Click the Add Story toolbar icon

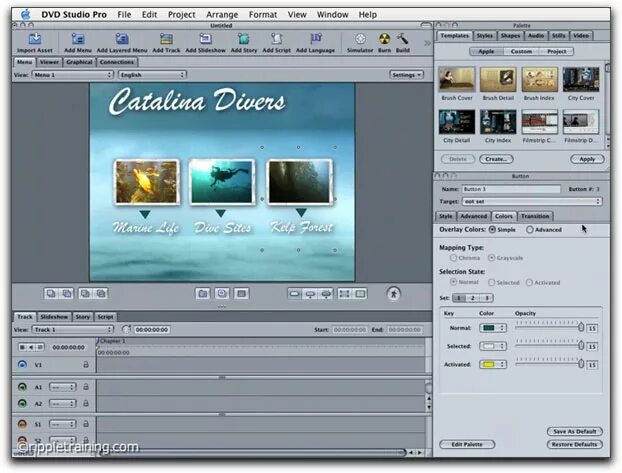[244, 39]
